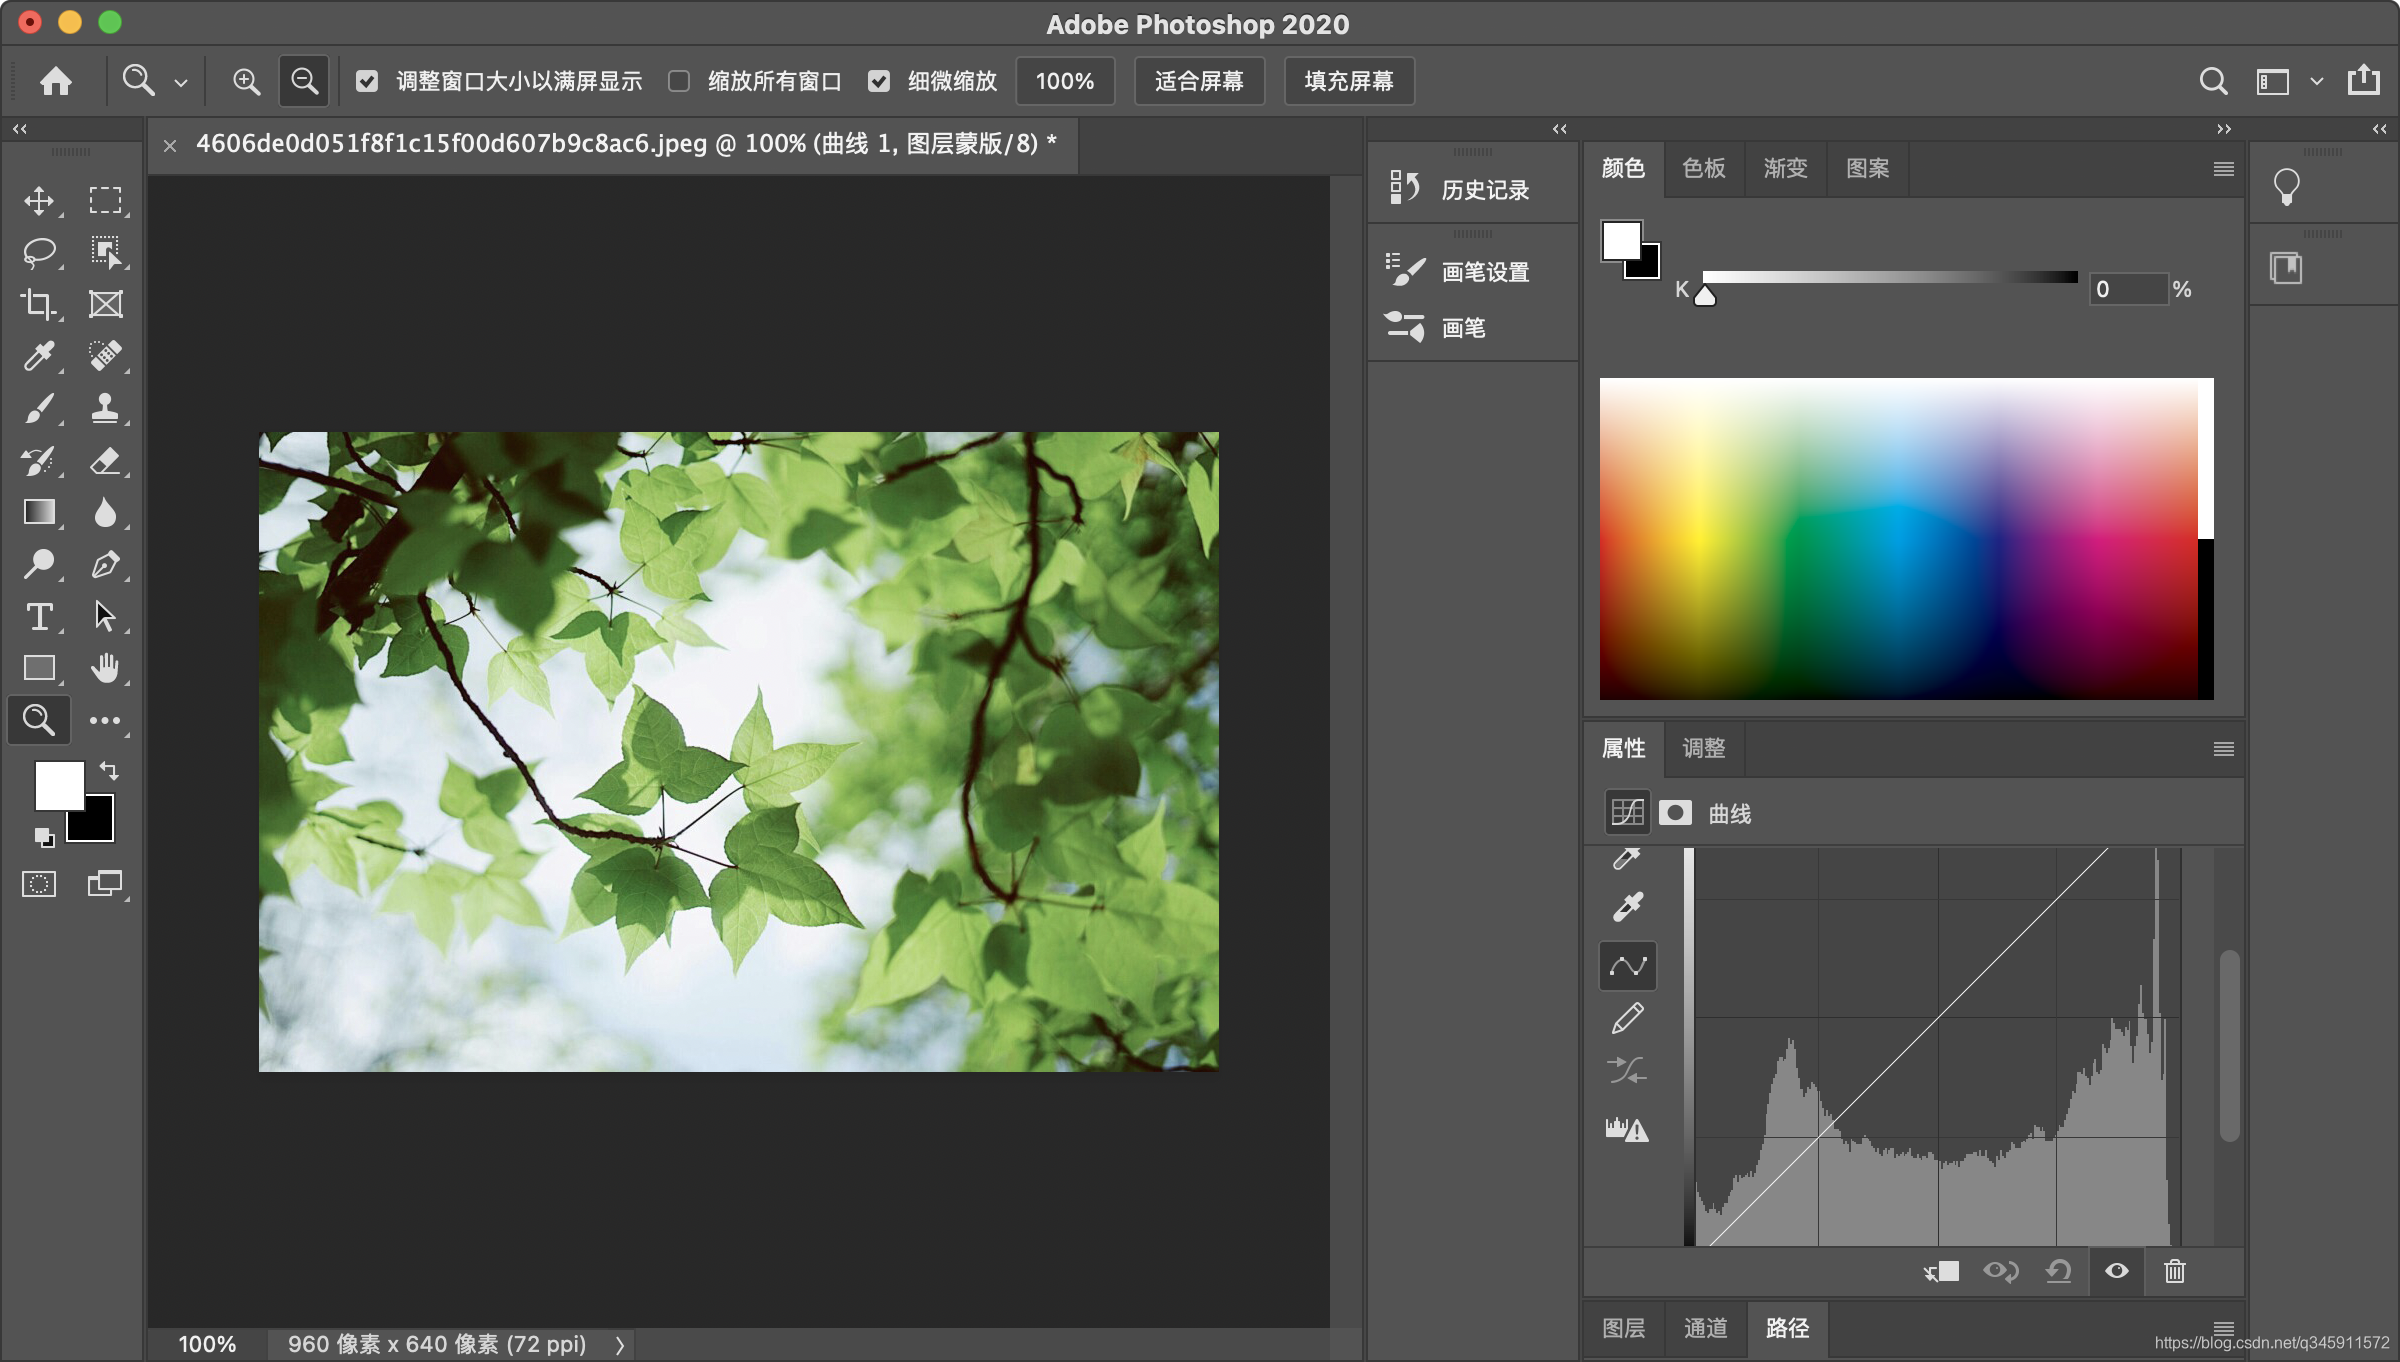This screenshot has width=2400, height=1362.
Task: Toggle clip to layer in properties
Action: (x=1941, y=1271)
